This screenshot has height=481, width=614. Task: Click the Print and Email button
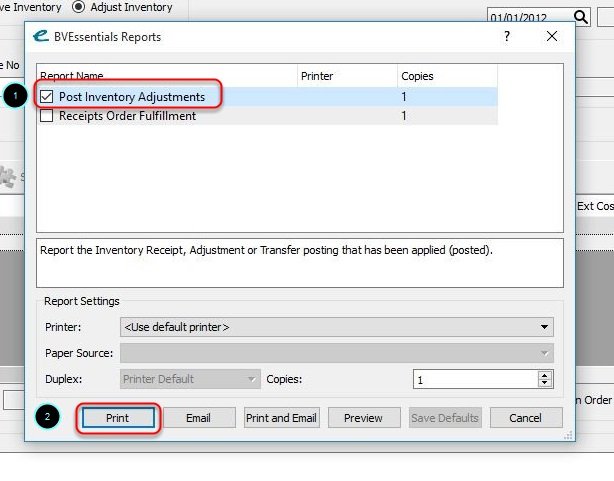282,418
